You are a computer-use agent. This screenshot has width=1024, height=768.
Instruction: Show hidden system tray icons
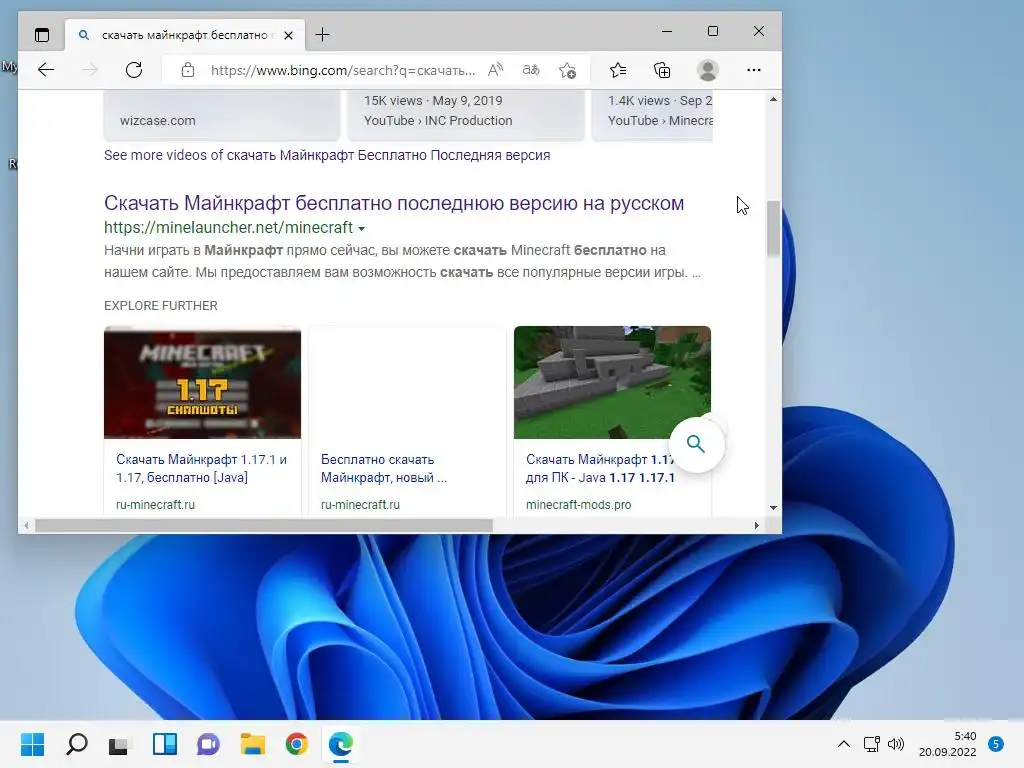click(x=844, y=744)
